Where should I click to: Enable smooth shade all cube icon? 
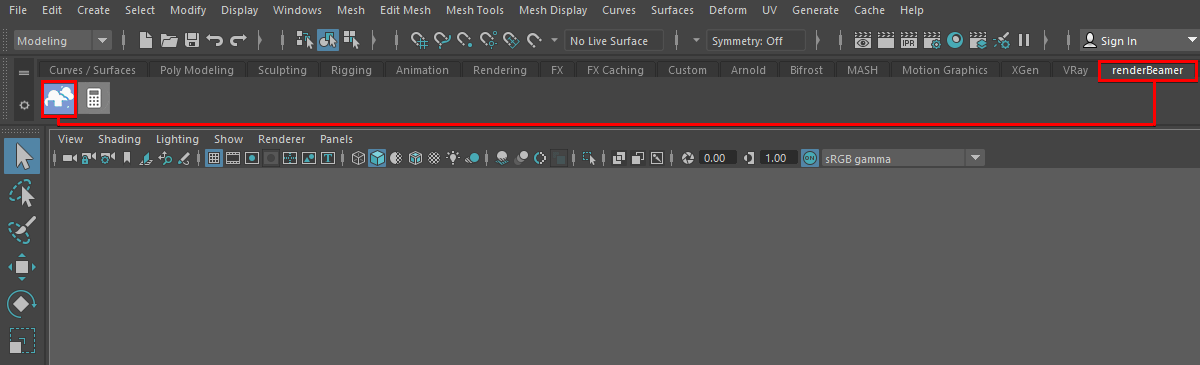point(377,158)
